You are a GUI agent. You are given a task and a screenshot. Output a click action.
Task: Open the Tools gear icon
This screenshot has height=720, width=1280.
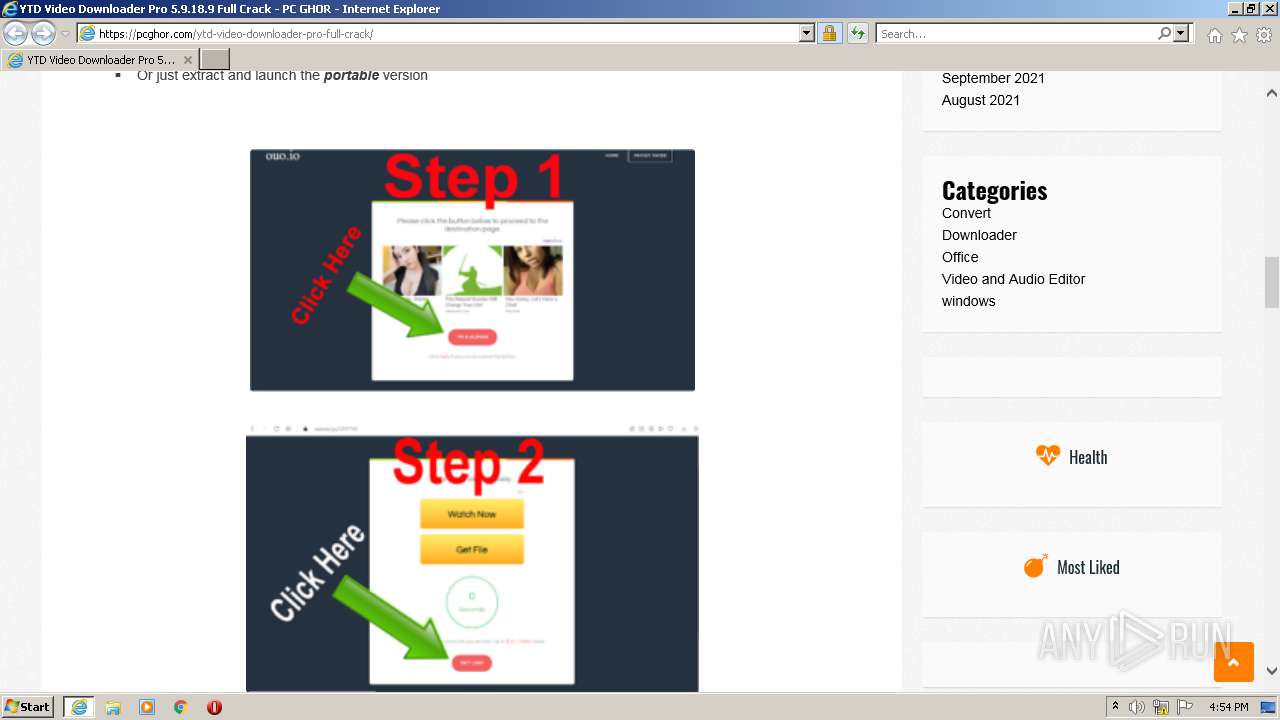tap(1264, 35)
